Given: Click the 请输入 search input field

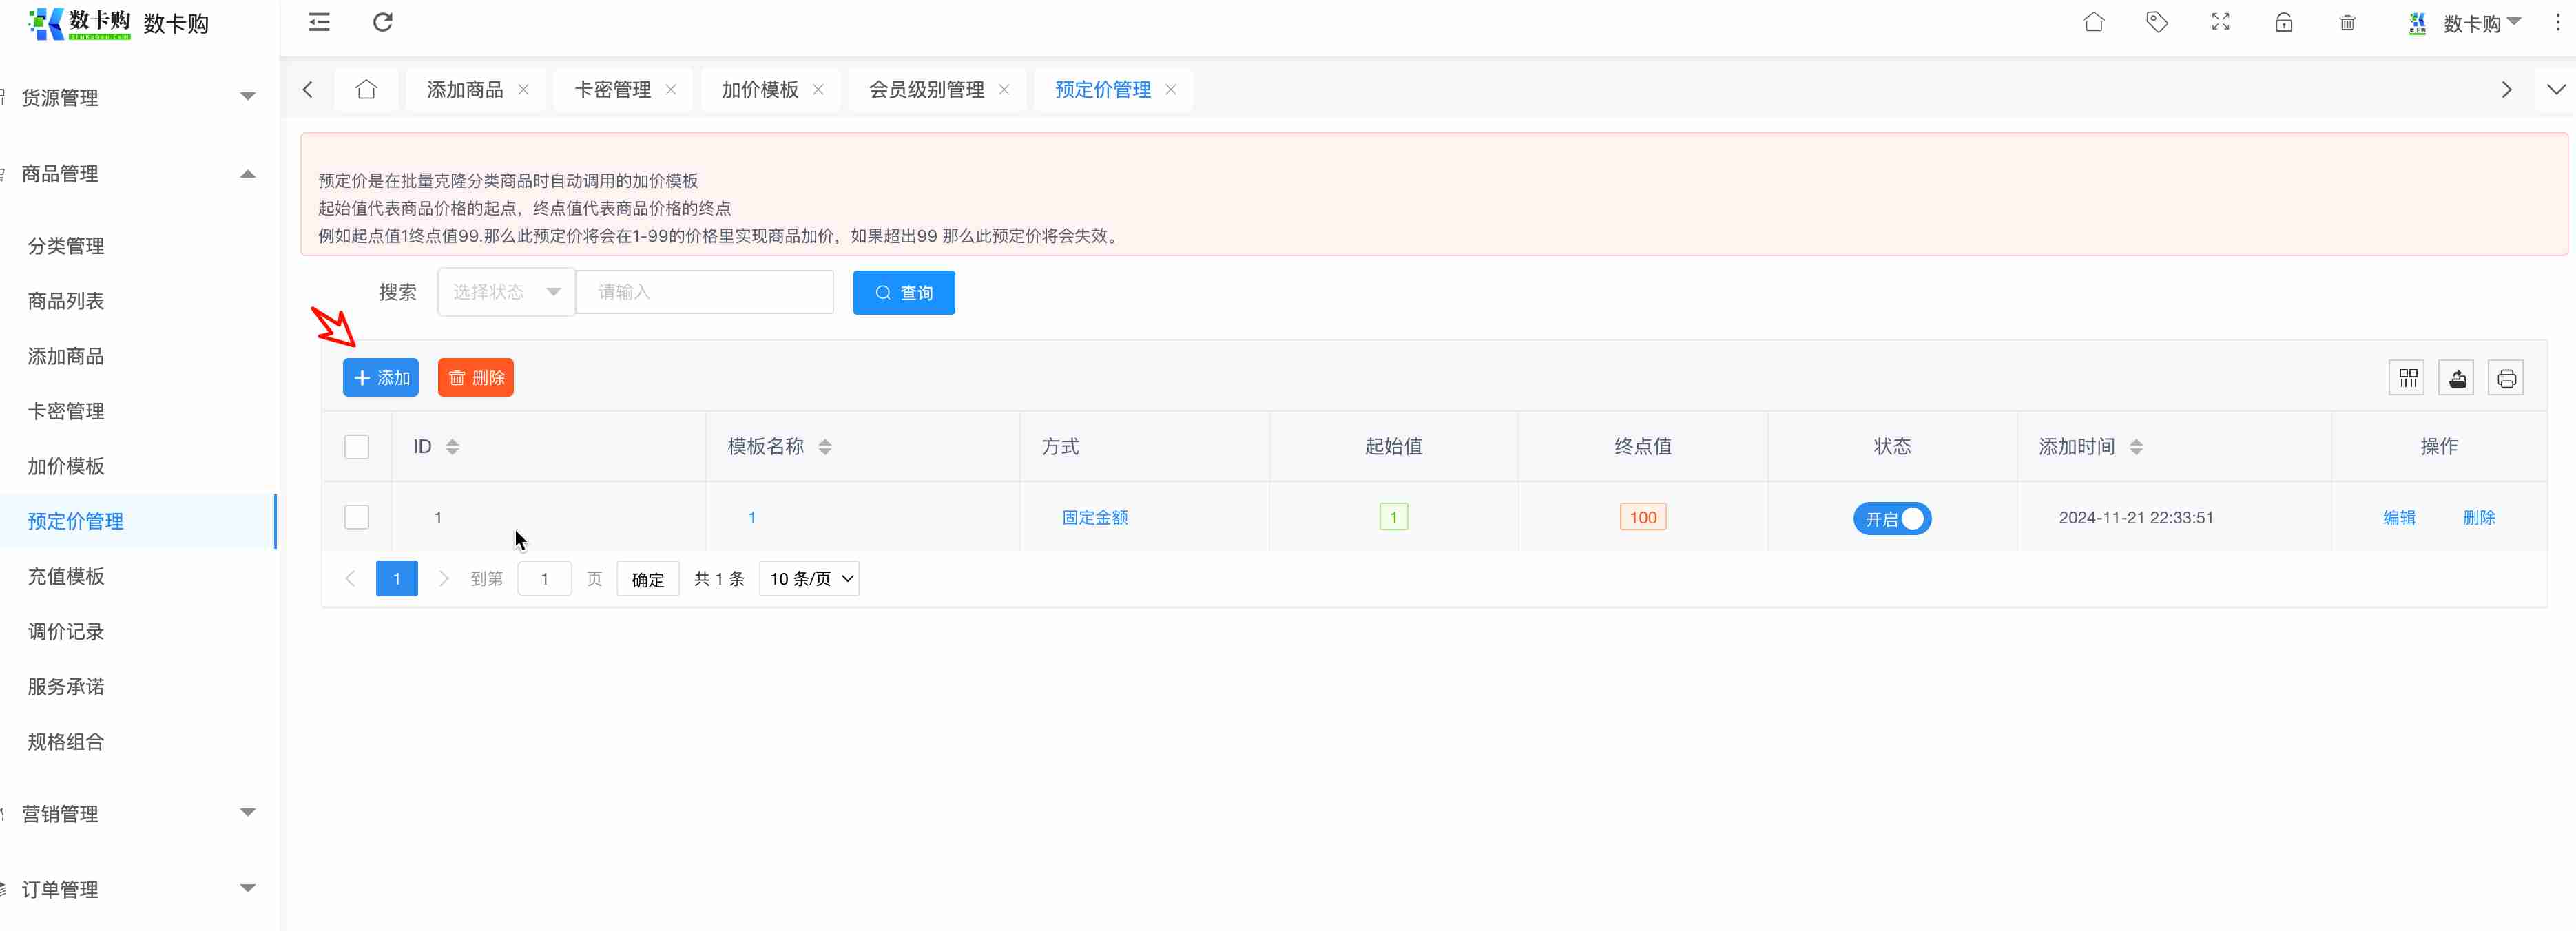Looking at the screenshot, I should [705, 292].
